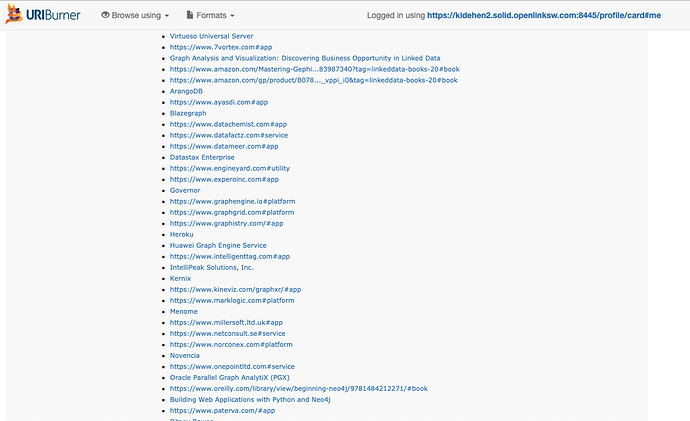This screenshot has width=690, height=421.
Task: Open the Formats dropdown menu
Action: tap(211, 15)
